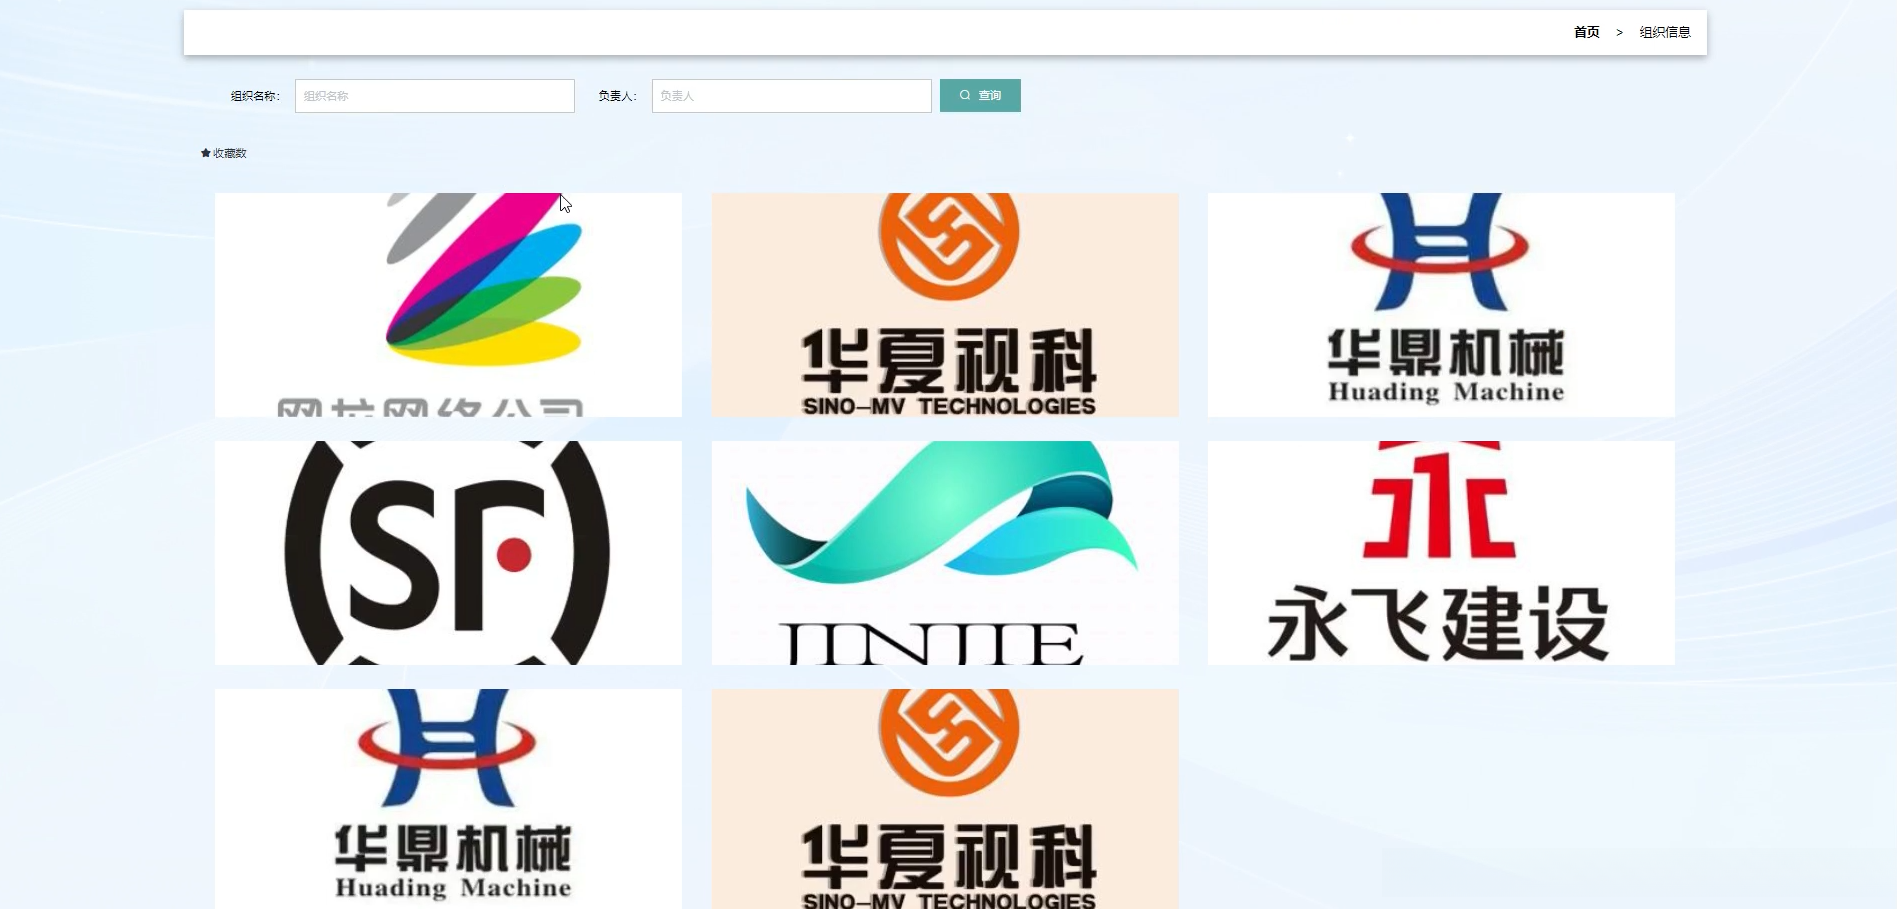Open the 华夏视科 SINO-MV logo in first row
The height and width of the screenshot is (909, 1897).
point(945,304)
